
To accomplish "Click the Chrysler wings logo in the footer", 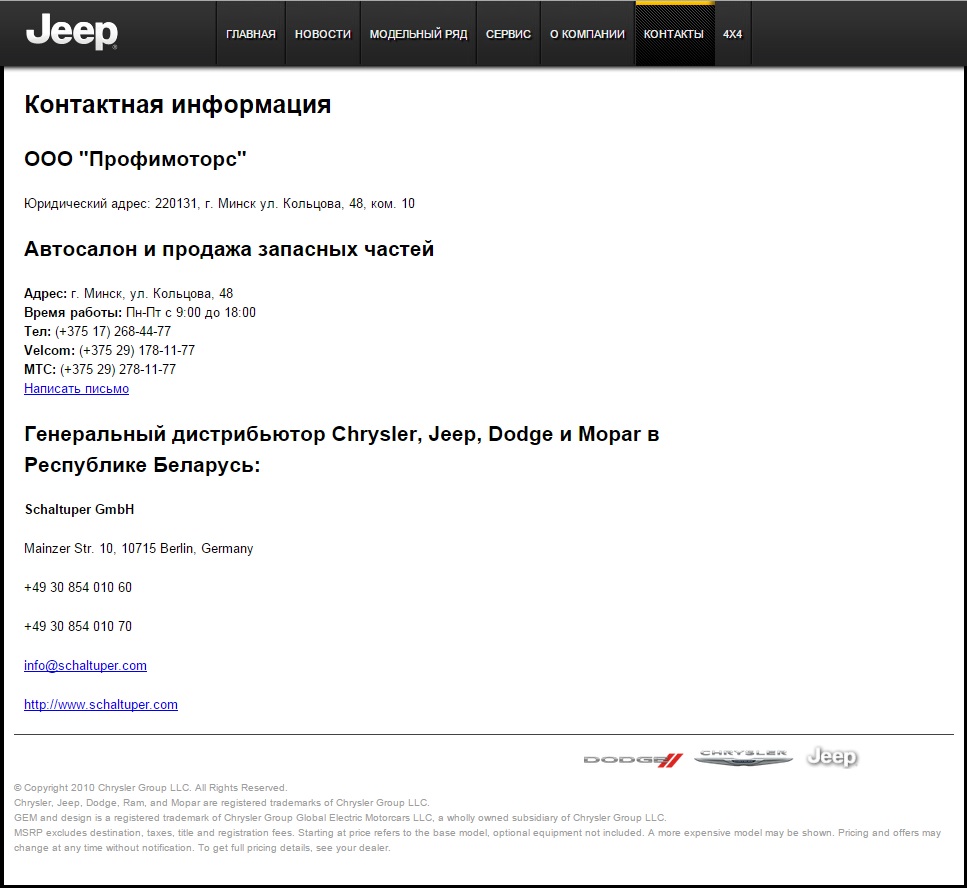I will 743,758.
